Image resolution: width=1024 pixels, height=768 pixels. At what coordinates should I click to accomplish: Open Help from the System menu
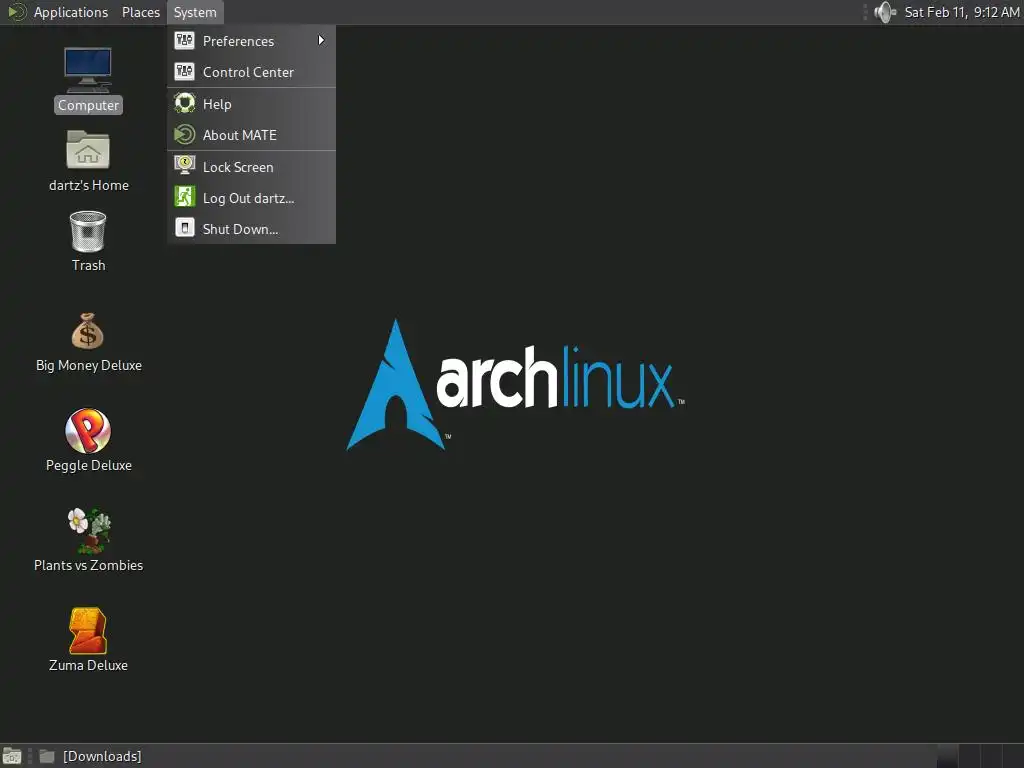point(251,104)
